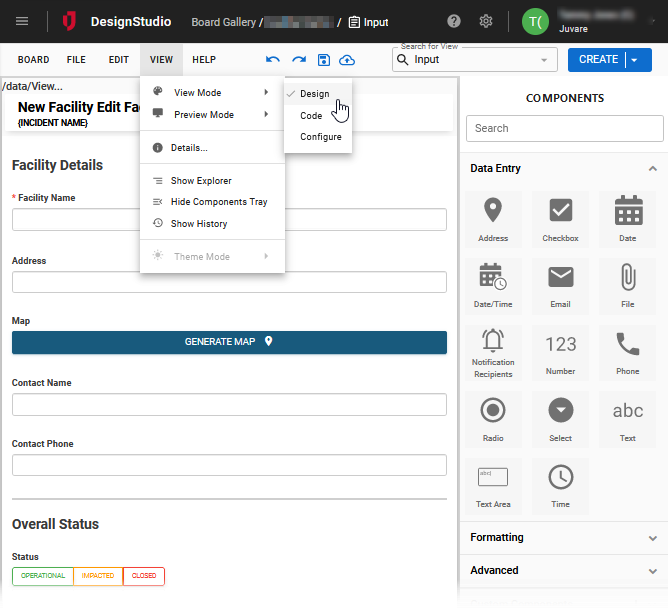Set status to CLOSED
This screenshot has height=609, width=668.
tap(144, 576)
